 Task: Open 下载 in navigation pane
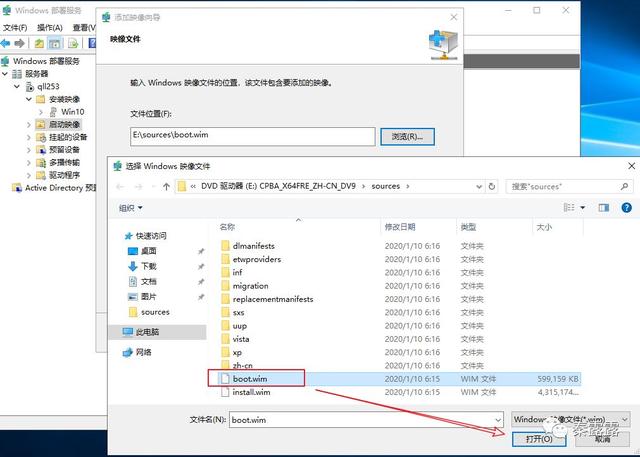[x=142, y=266]
